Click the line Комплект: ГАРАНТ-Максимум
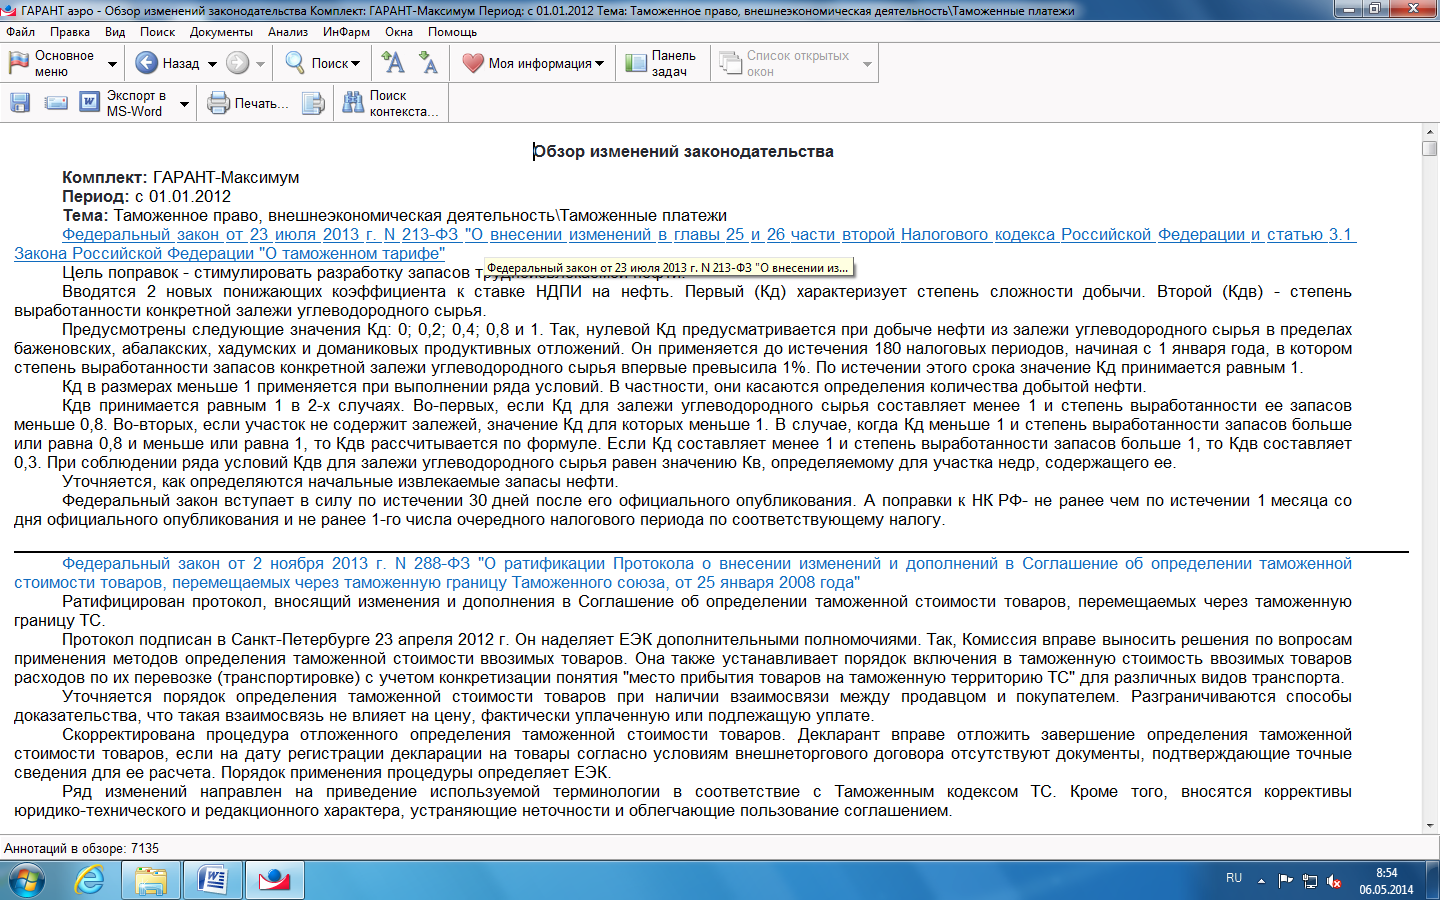The width and height of the screenshot is (1440, 900). click(180, 178)
